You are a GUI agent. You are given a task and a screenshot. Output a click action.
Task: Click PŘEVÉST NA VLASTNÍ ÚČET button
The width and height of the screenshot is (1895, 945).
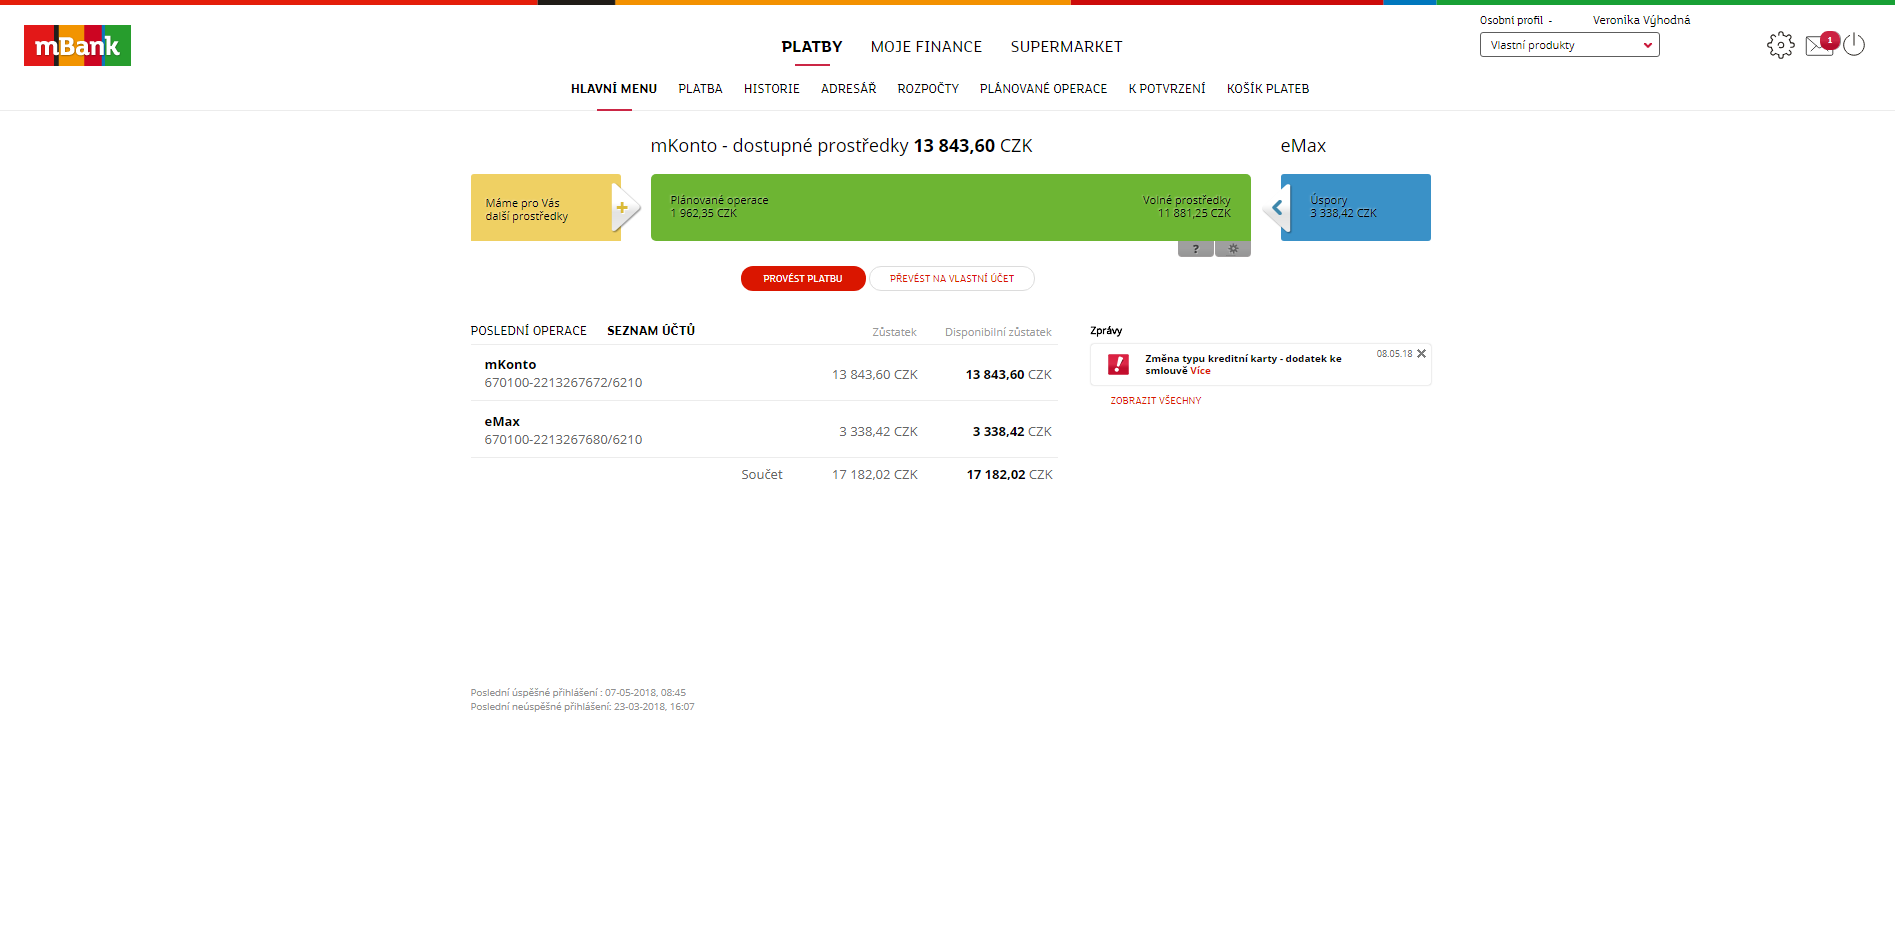click(x=952, y=279)
